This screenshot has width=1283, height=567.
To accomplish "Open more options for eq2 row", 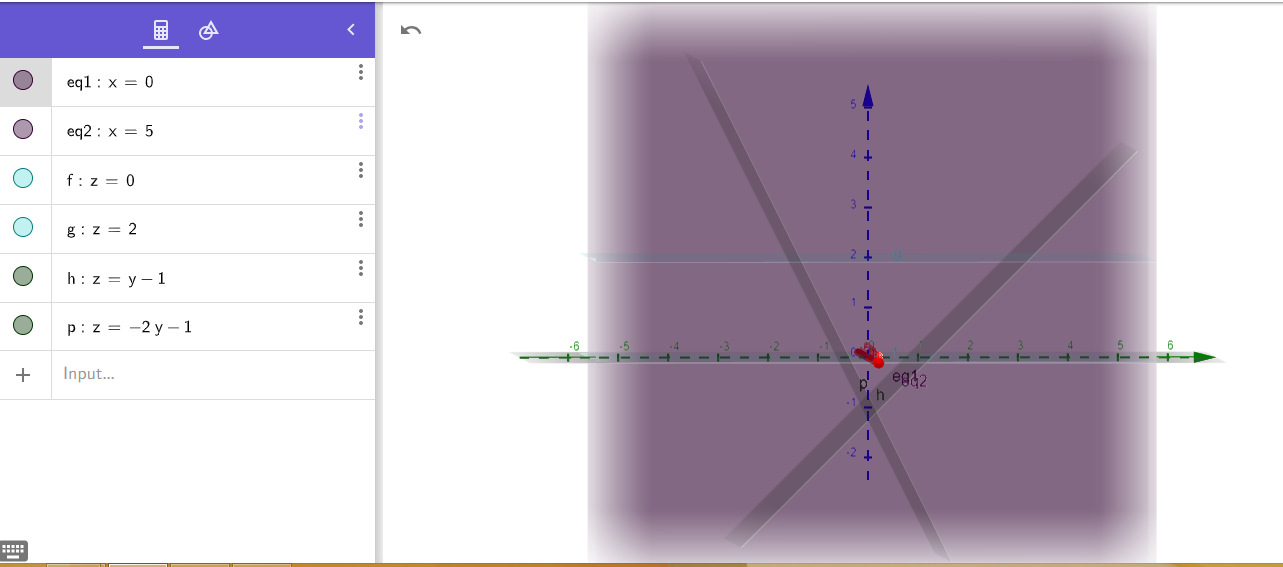I will coord(360,121).
